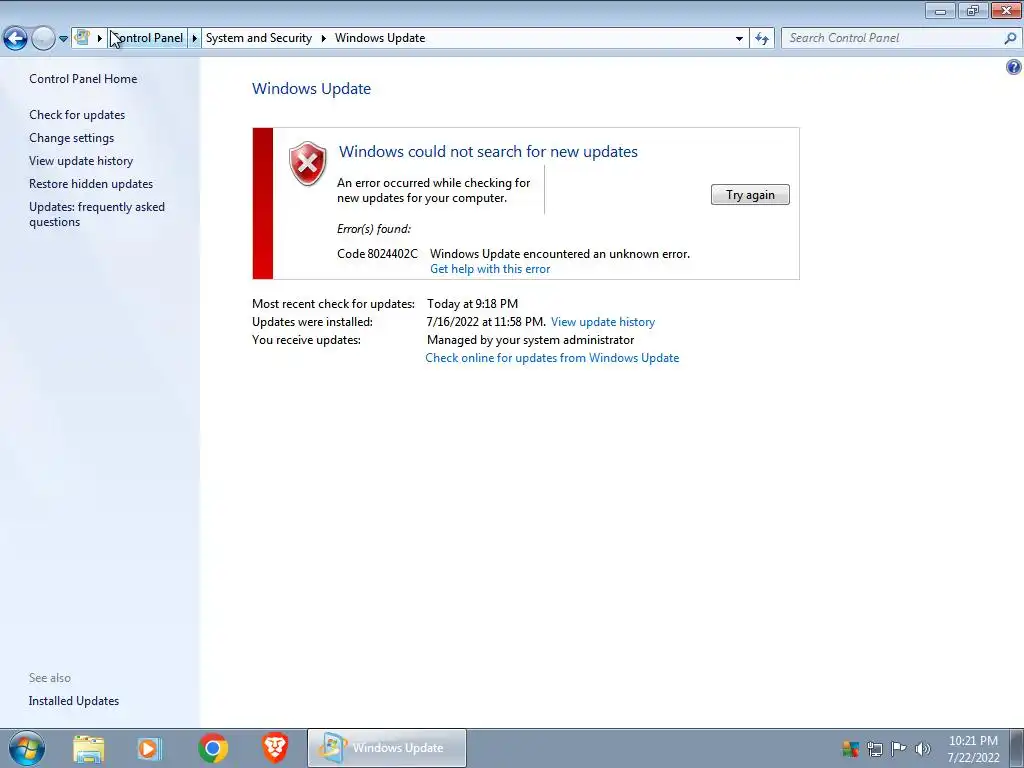1024x768 pixels.
Task: Expand the arrow before Control Panel breadcrumb
Action: pyautogui.click(x=99, y=38)
